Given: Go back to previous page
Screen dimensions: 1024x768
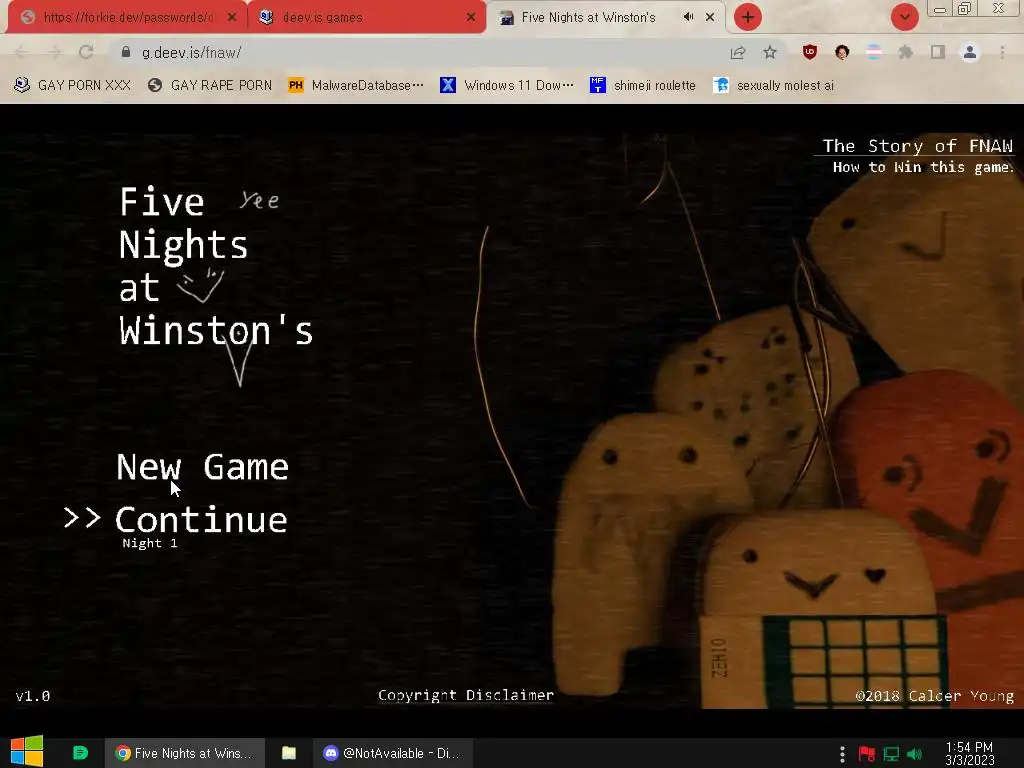Looking at the screenshot, I should click(22, 52).
